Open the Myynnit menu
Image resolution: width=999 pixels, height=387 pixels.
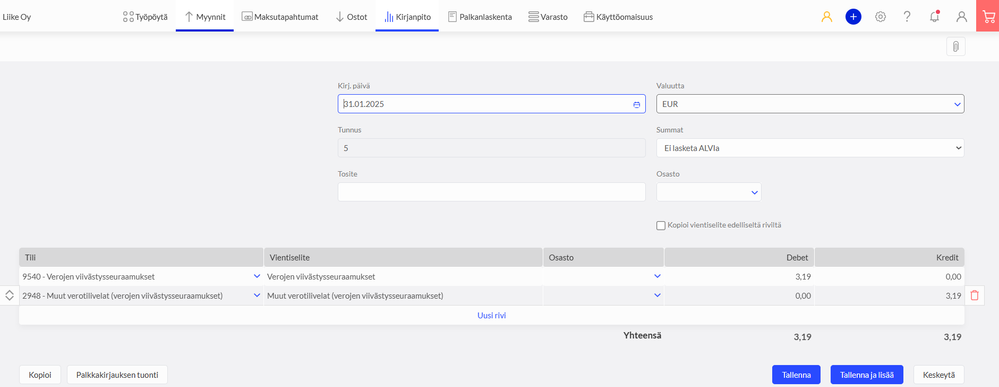click(x=205, y=17)
